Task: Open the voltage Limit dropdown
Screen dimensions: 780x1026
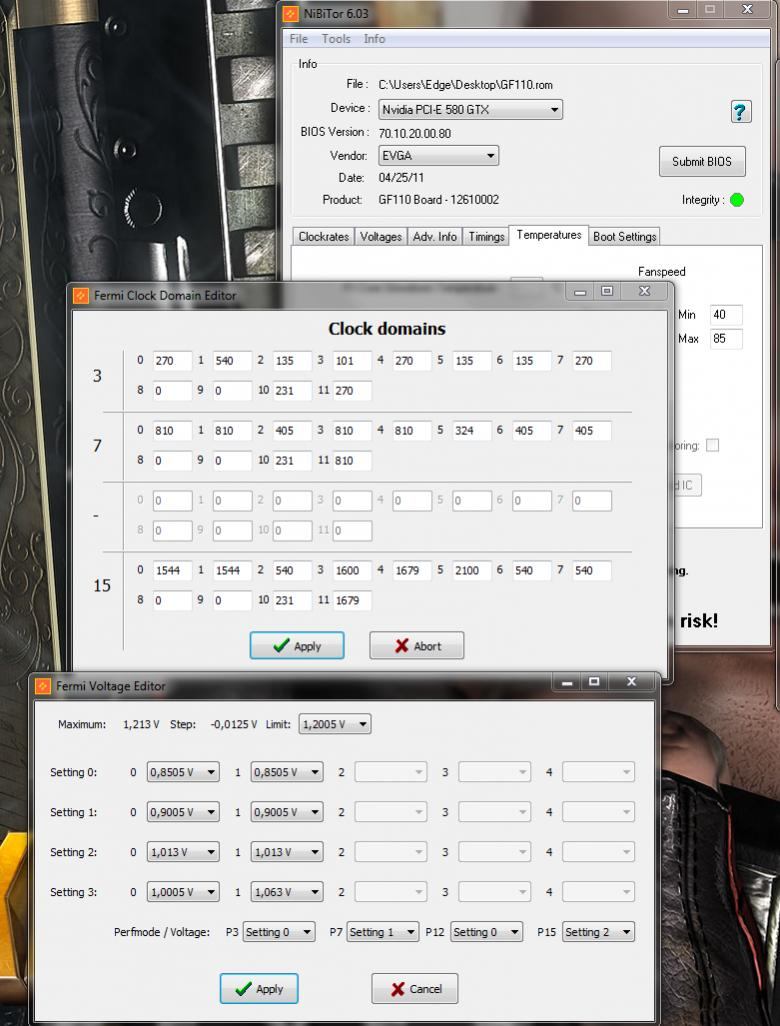Action: (335, 724)
